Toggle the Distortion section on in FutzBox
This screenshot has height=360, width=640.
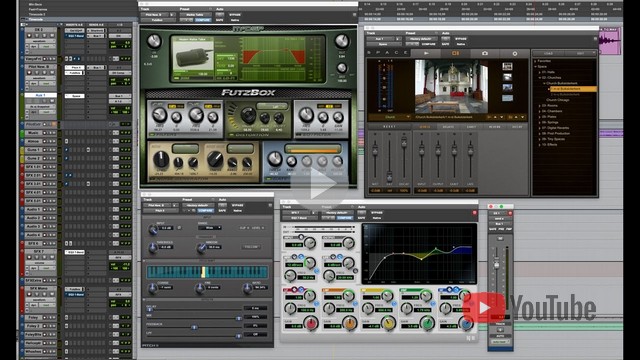pos(231,134)
